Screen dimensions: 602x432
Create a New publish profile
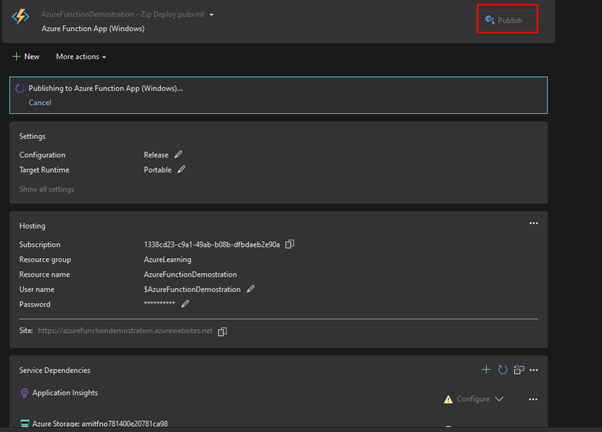pos(26,57)
